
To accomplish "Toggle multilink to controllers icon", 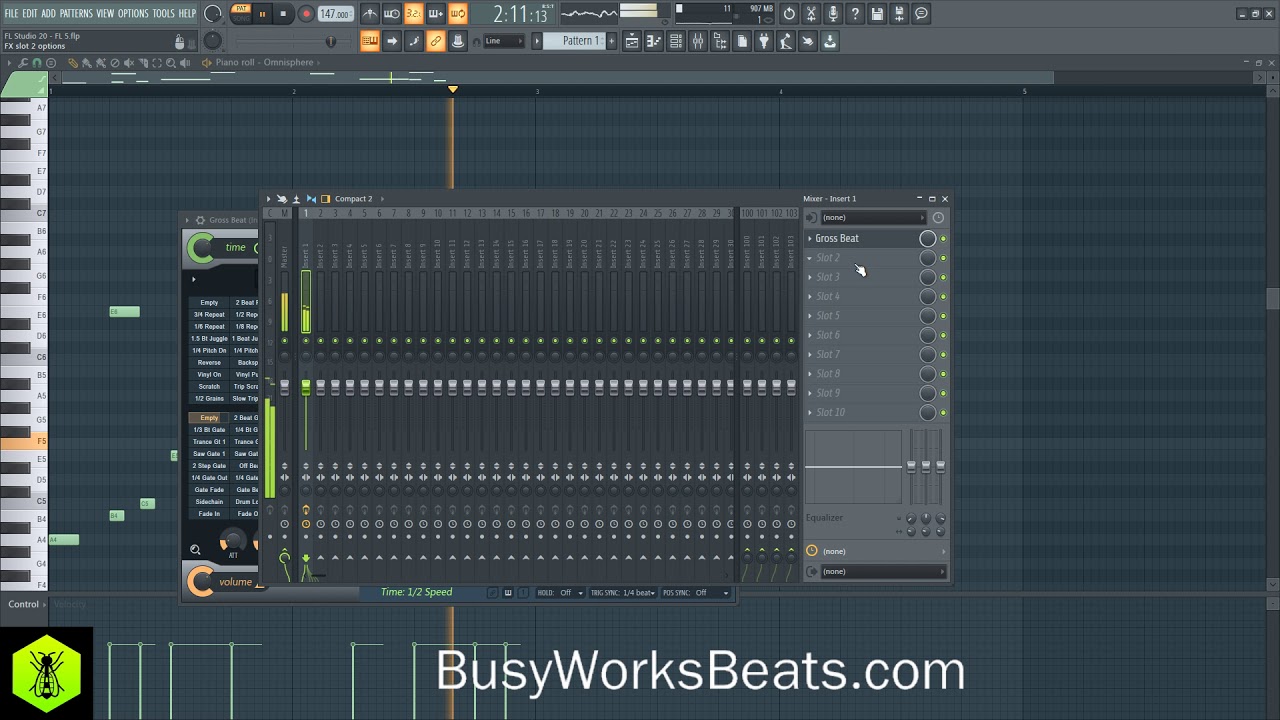I will 458,41.
